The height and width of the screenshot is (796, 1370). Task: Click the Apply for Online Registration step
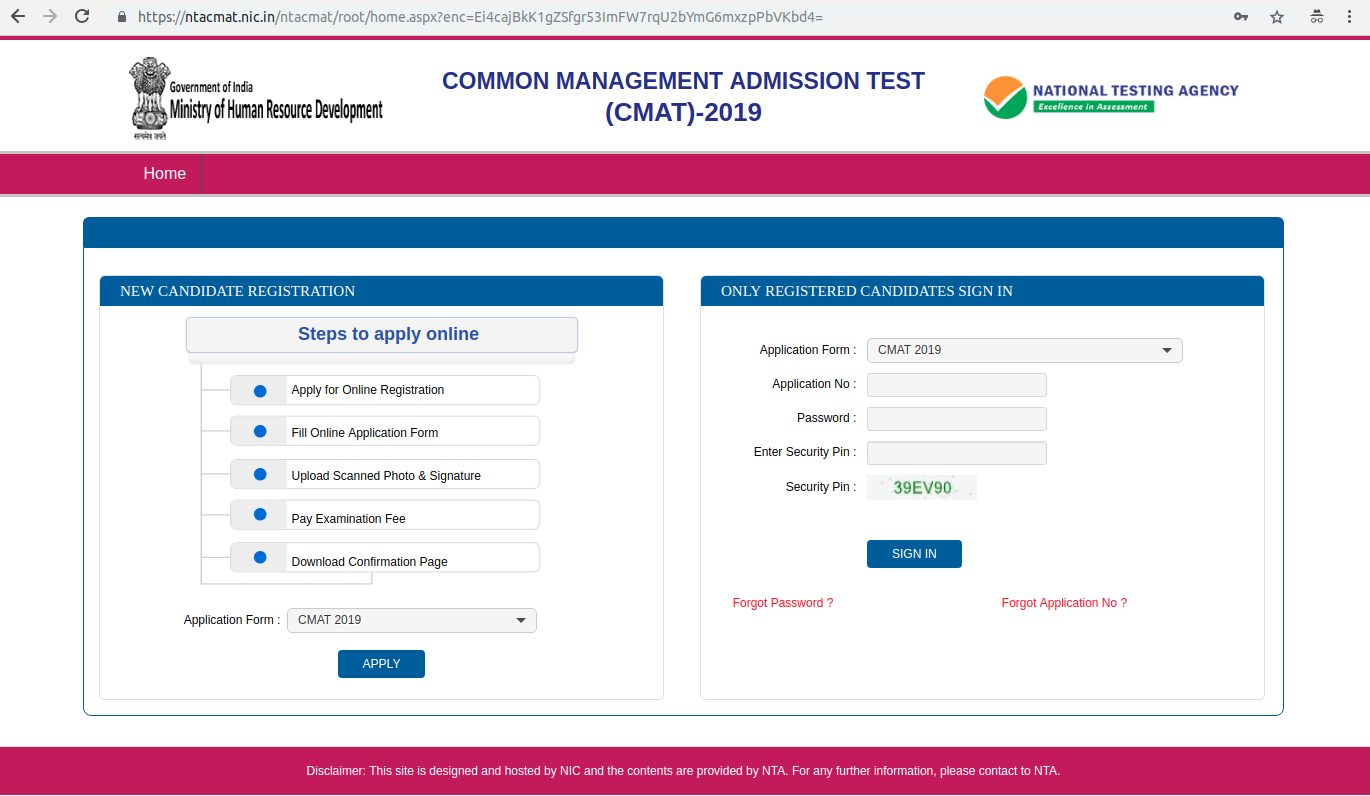[385, 390]
